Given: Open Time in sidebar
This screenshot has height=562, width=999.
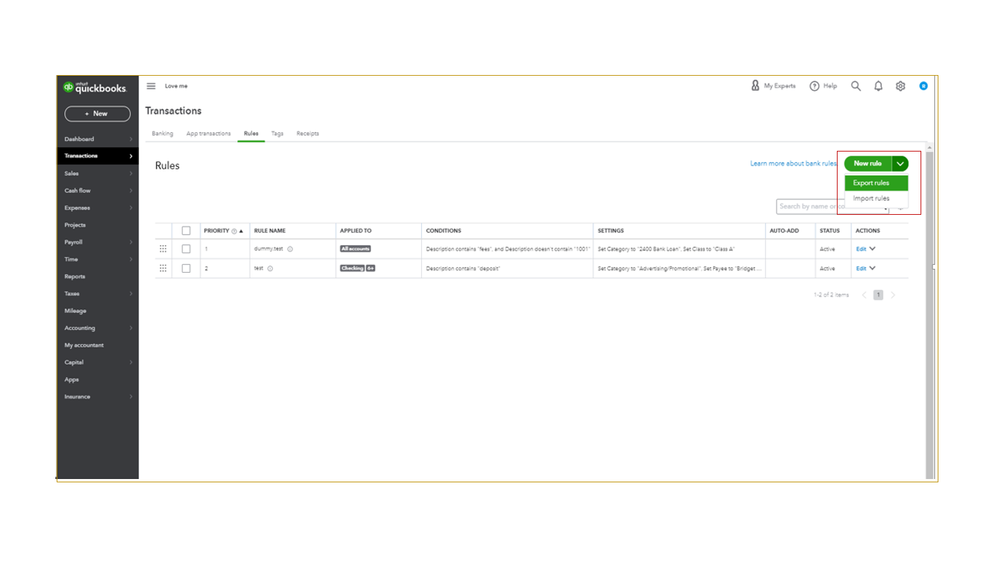Looking at the screenshot, I should (97, 259).
